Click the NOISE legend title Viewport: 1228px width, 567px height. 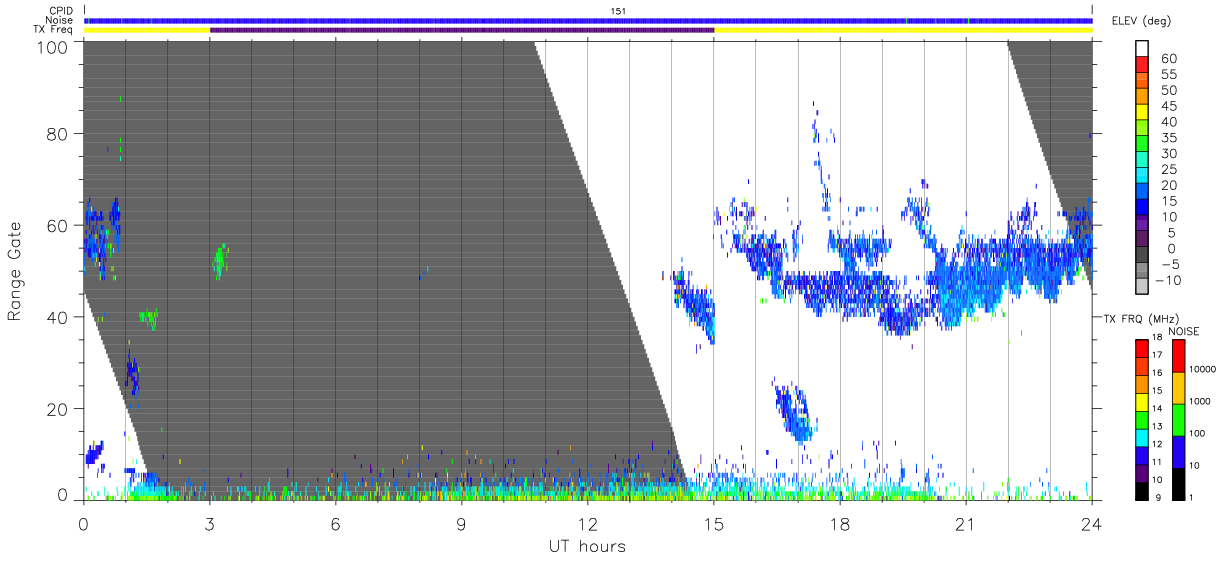point(1184,331)
